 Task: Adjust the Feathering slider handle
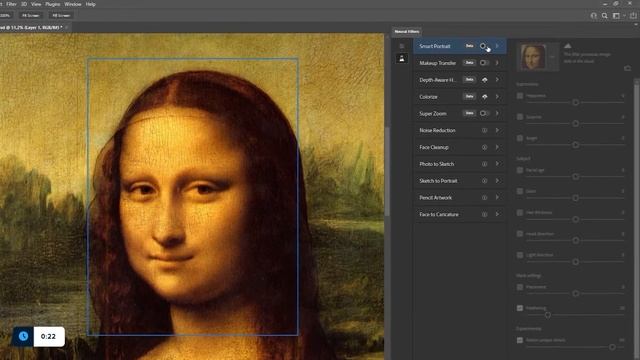tap(548, 315)
